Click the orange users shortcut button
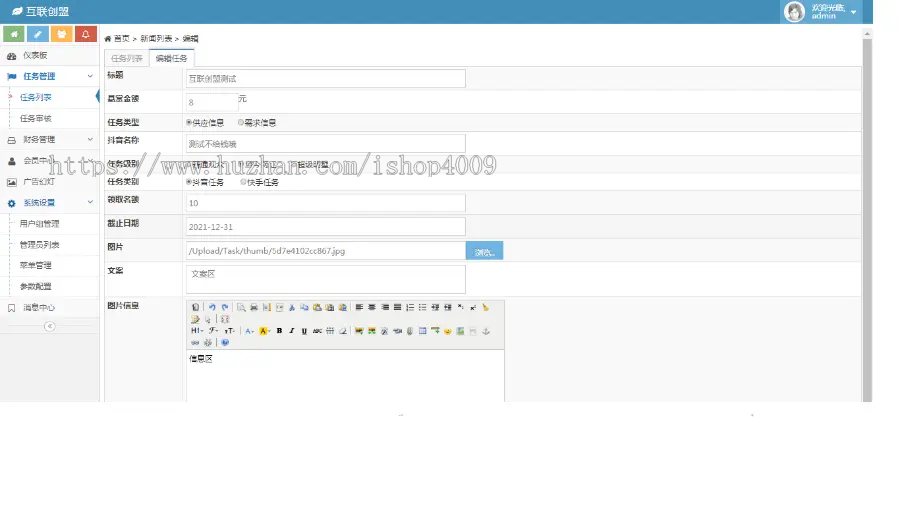The width and height of the screenshot is (900, 506). coord(61,34)
